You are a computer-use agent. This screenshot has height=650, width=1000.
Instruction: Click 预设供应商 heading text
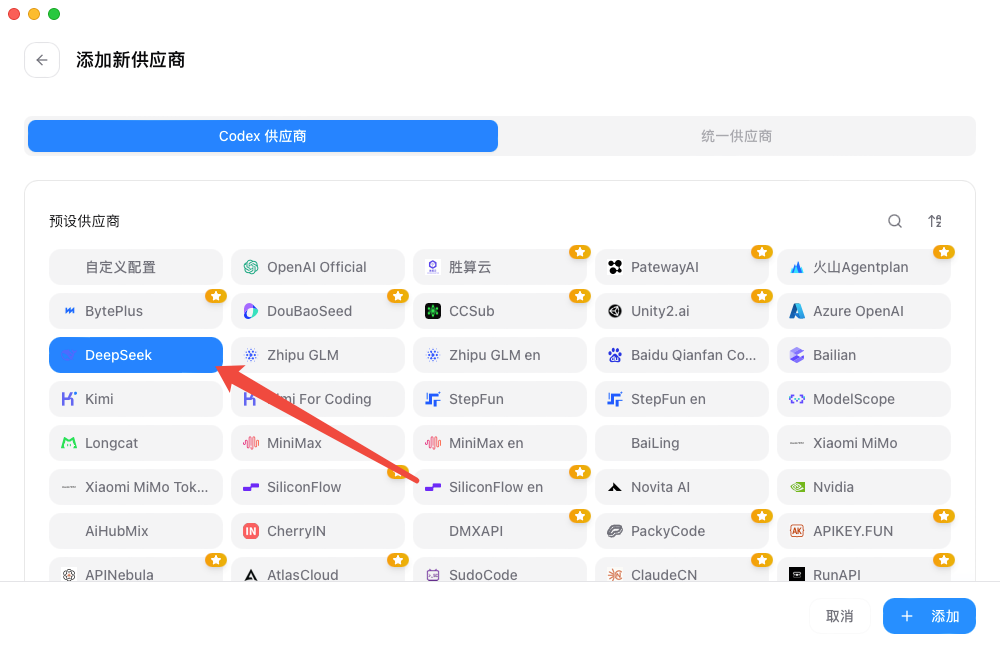pos(84,221)
